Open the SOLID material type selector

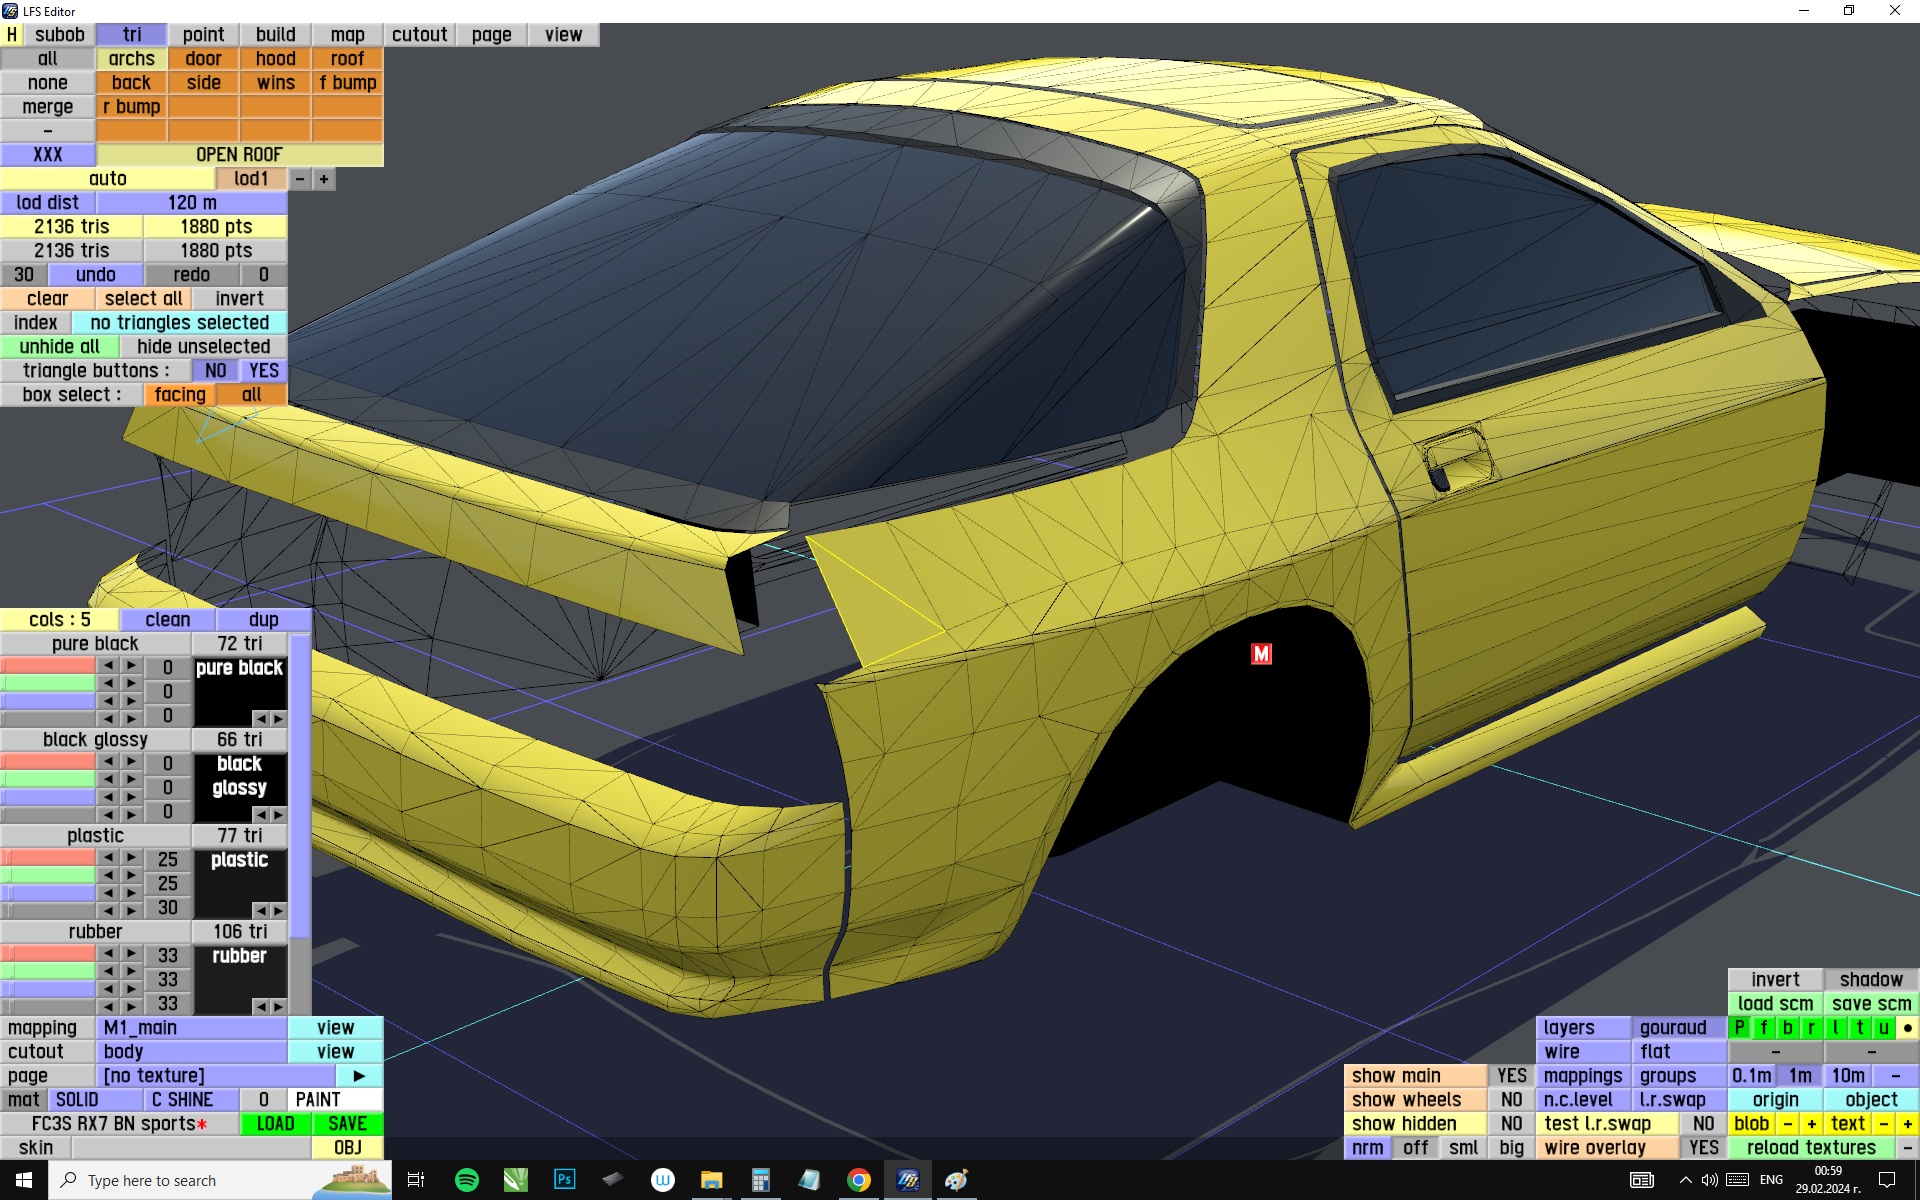click(96, 1100)
